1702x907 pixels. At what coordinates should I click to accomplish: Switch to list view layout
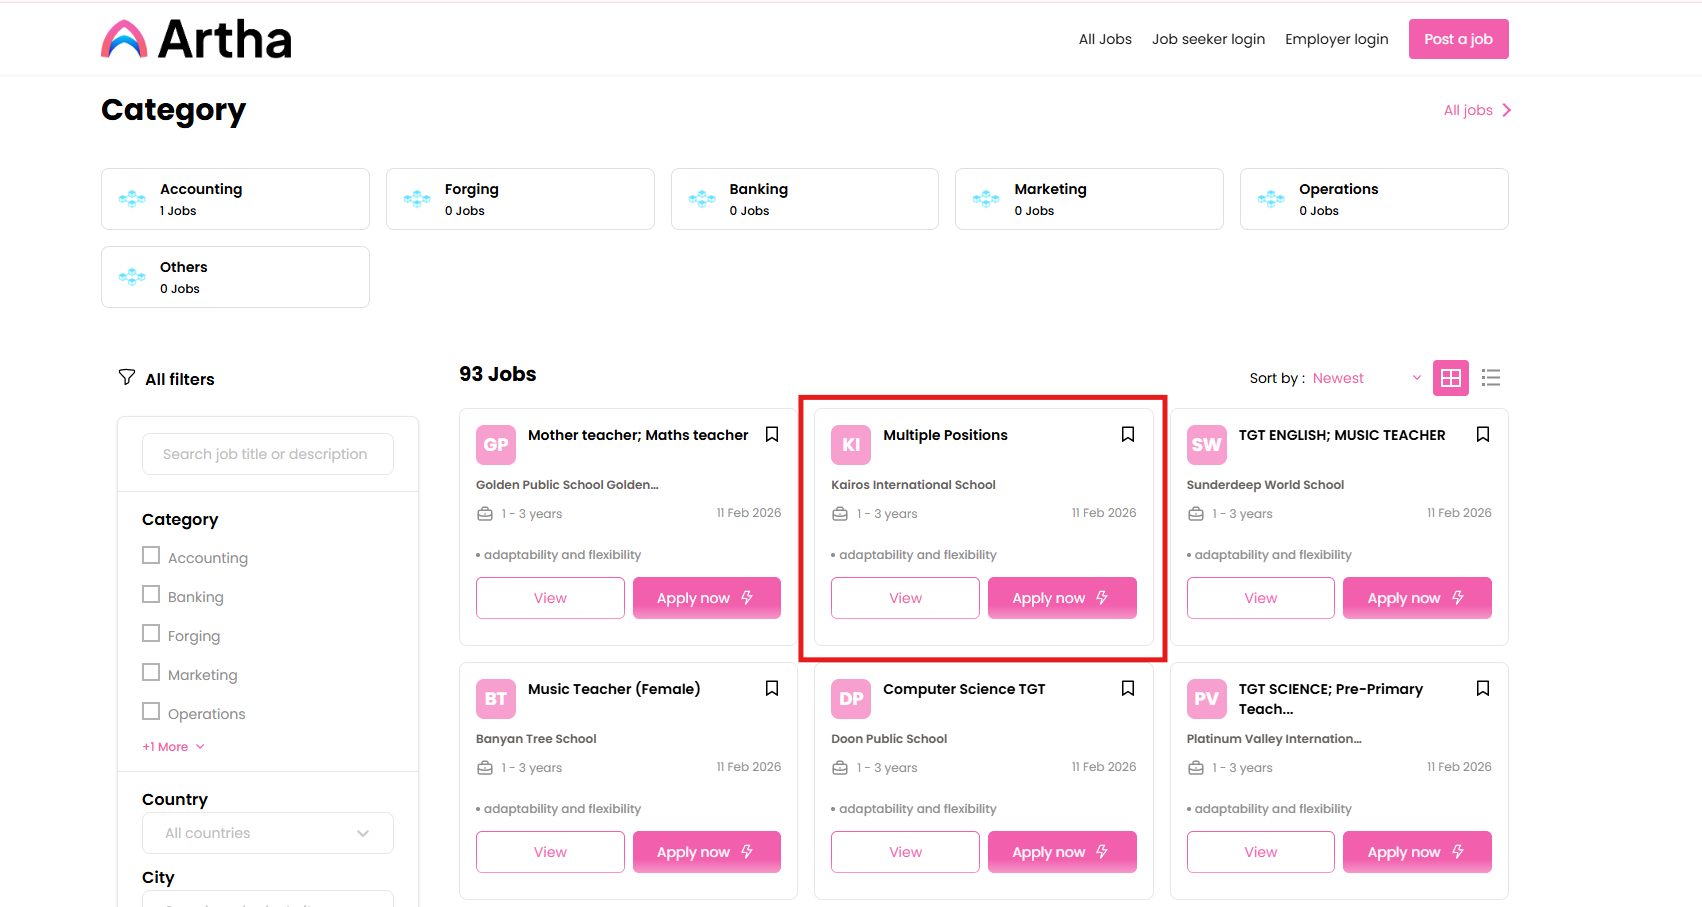(1490, 378)
